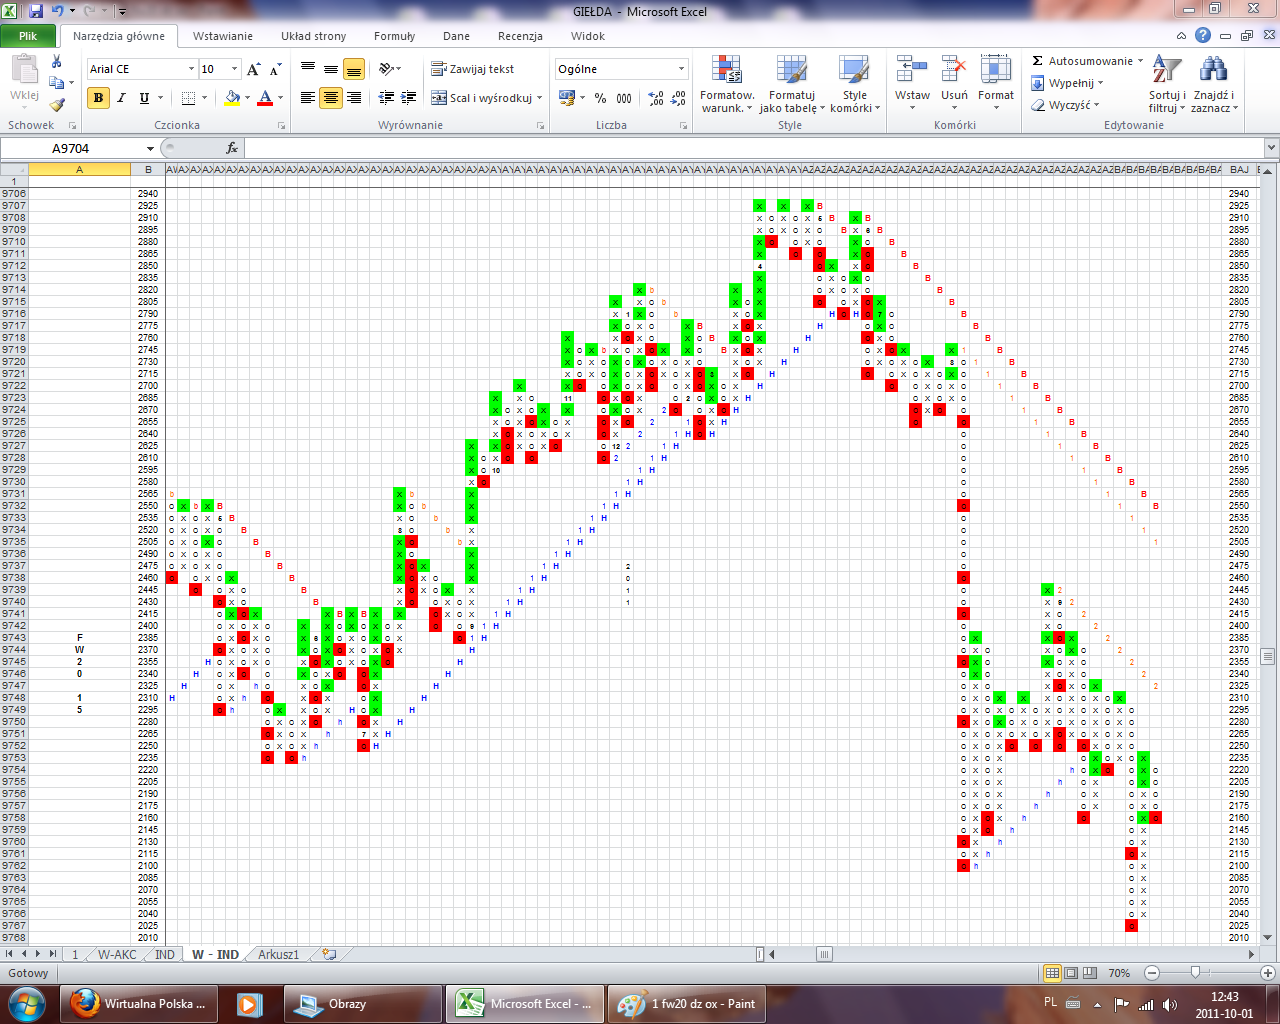Open the Windows Start menu
Viewport: 1280px width, 1024px height.
tap(27, 1004)
